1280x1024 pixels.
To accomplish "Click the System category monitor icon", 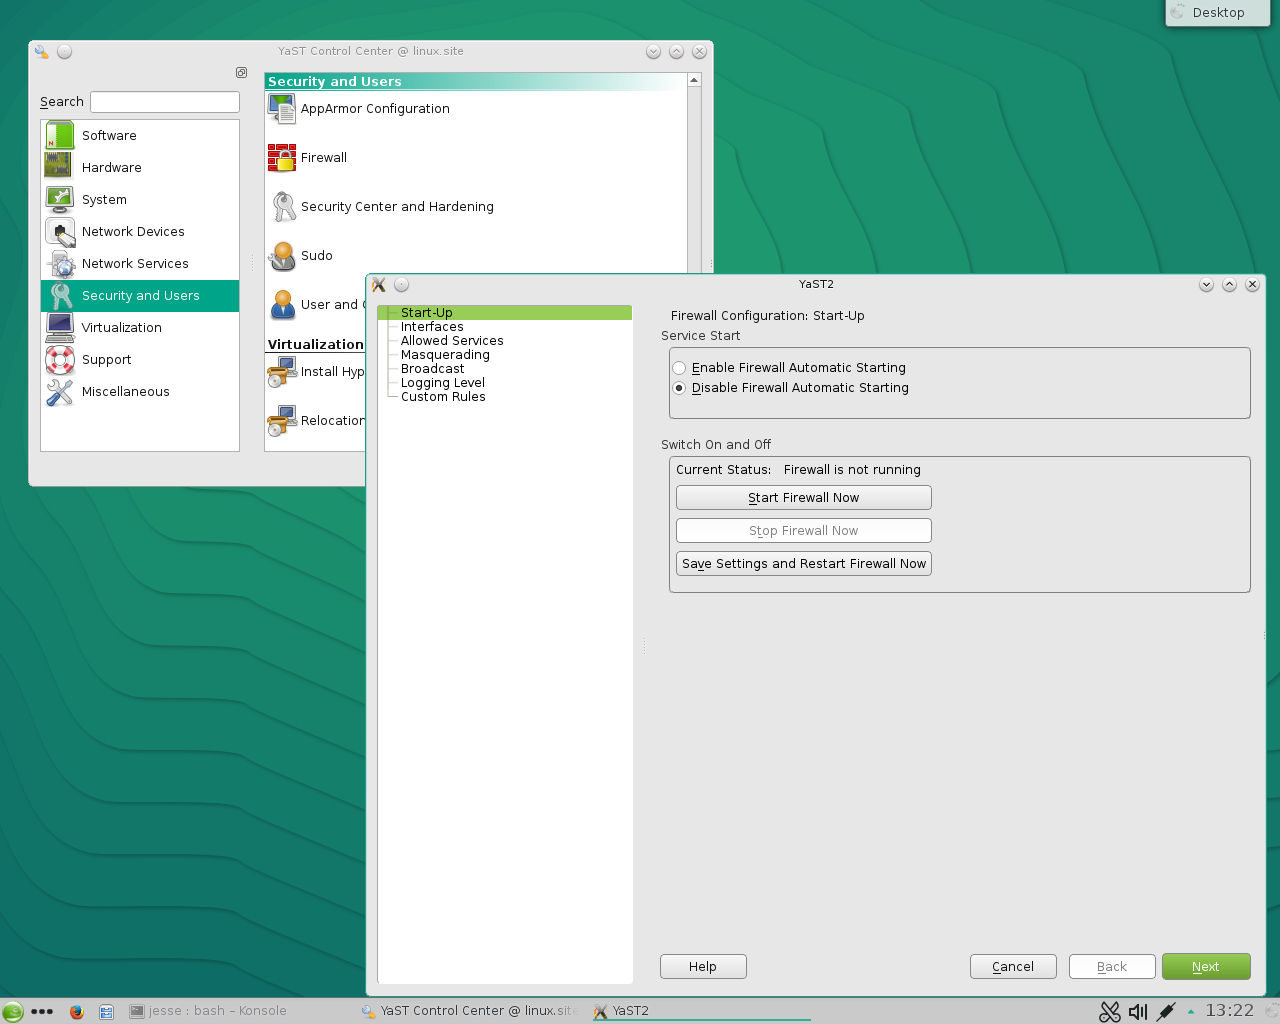I will coord(60,199).
